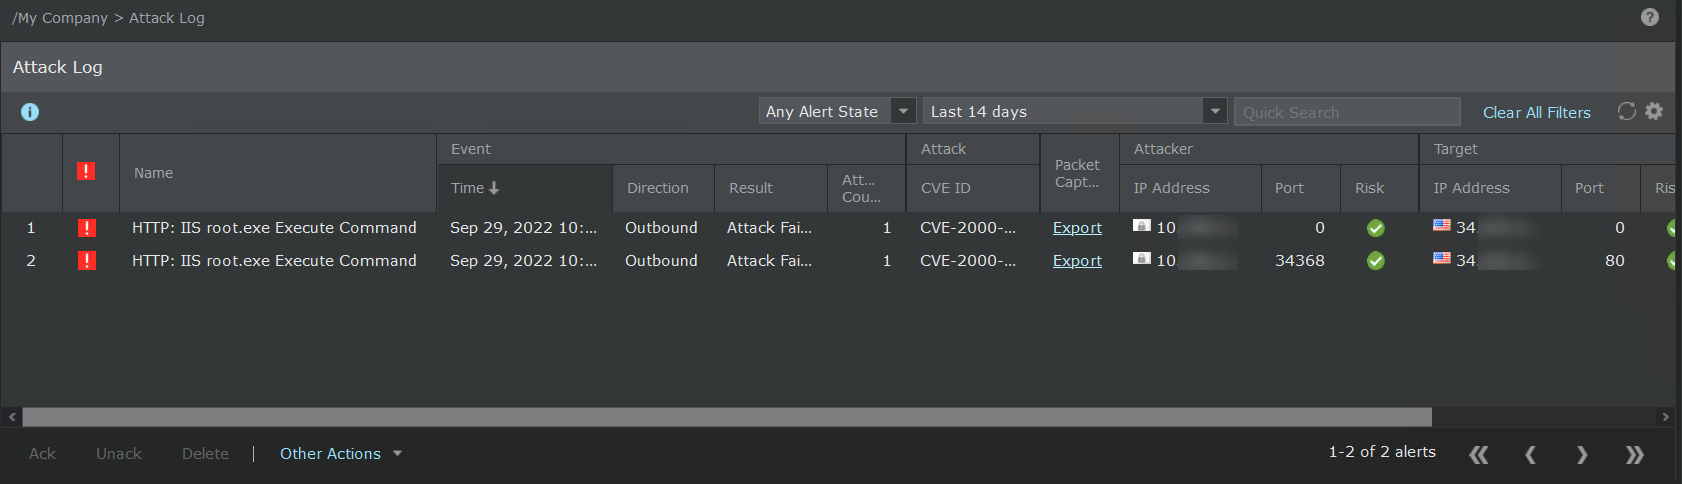Sort by the Packet Capture column header
The width and height of the screenshot is (1682, 484).
[x=1079, y=173]
